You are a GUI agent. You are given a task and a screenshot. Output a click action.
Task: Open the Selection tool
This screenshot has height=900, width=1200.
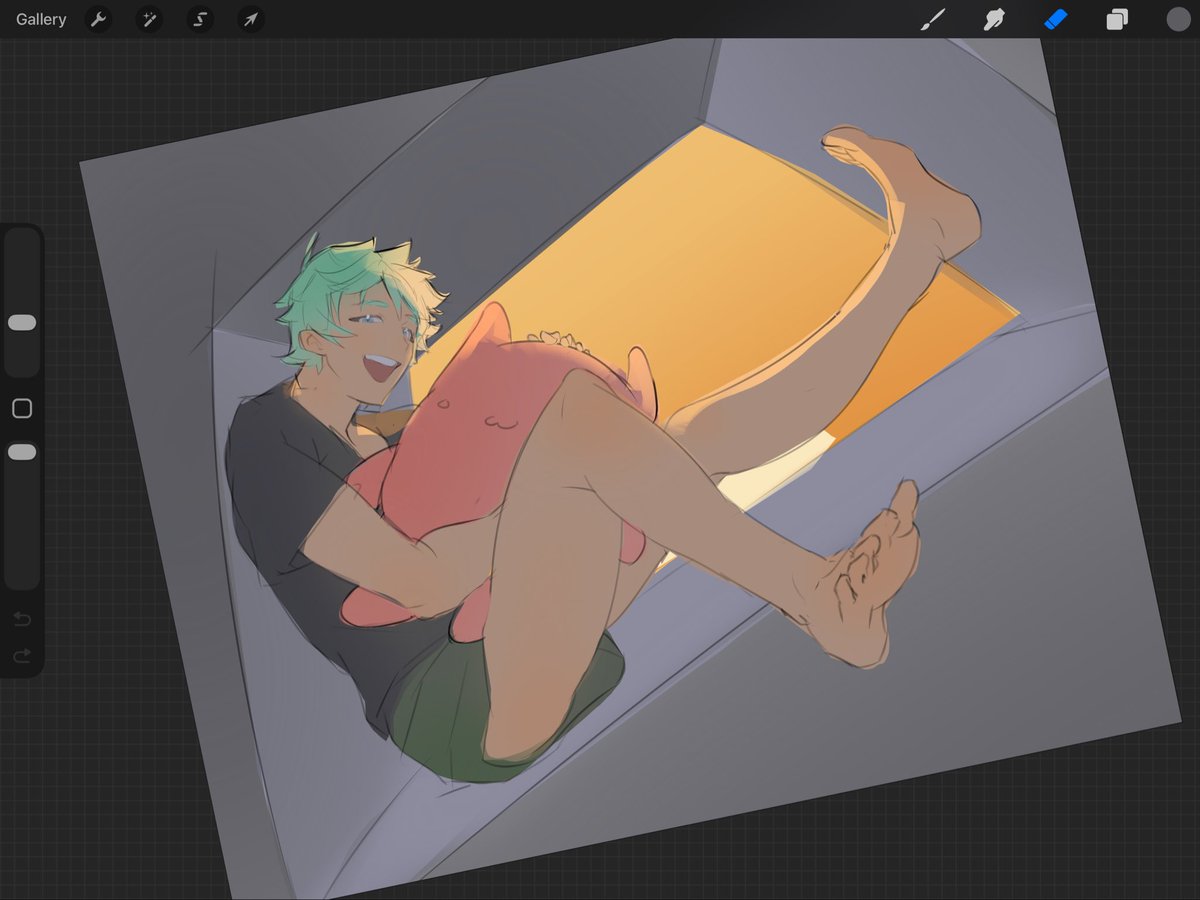(x=200, y=19)
